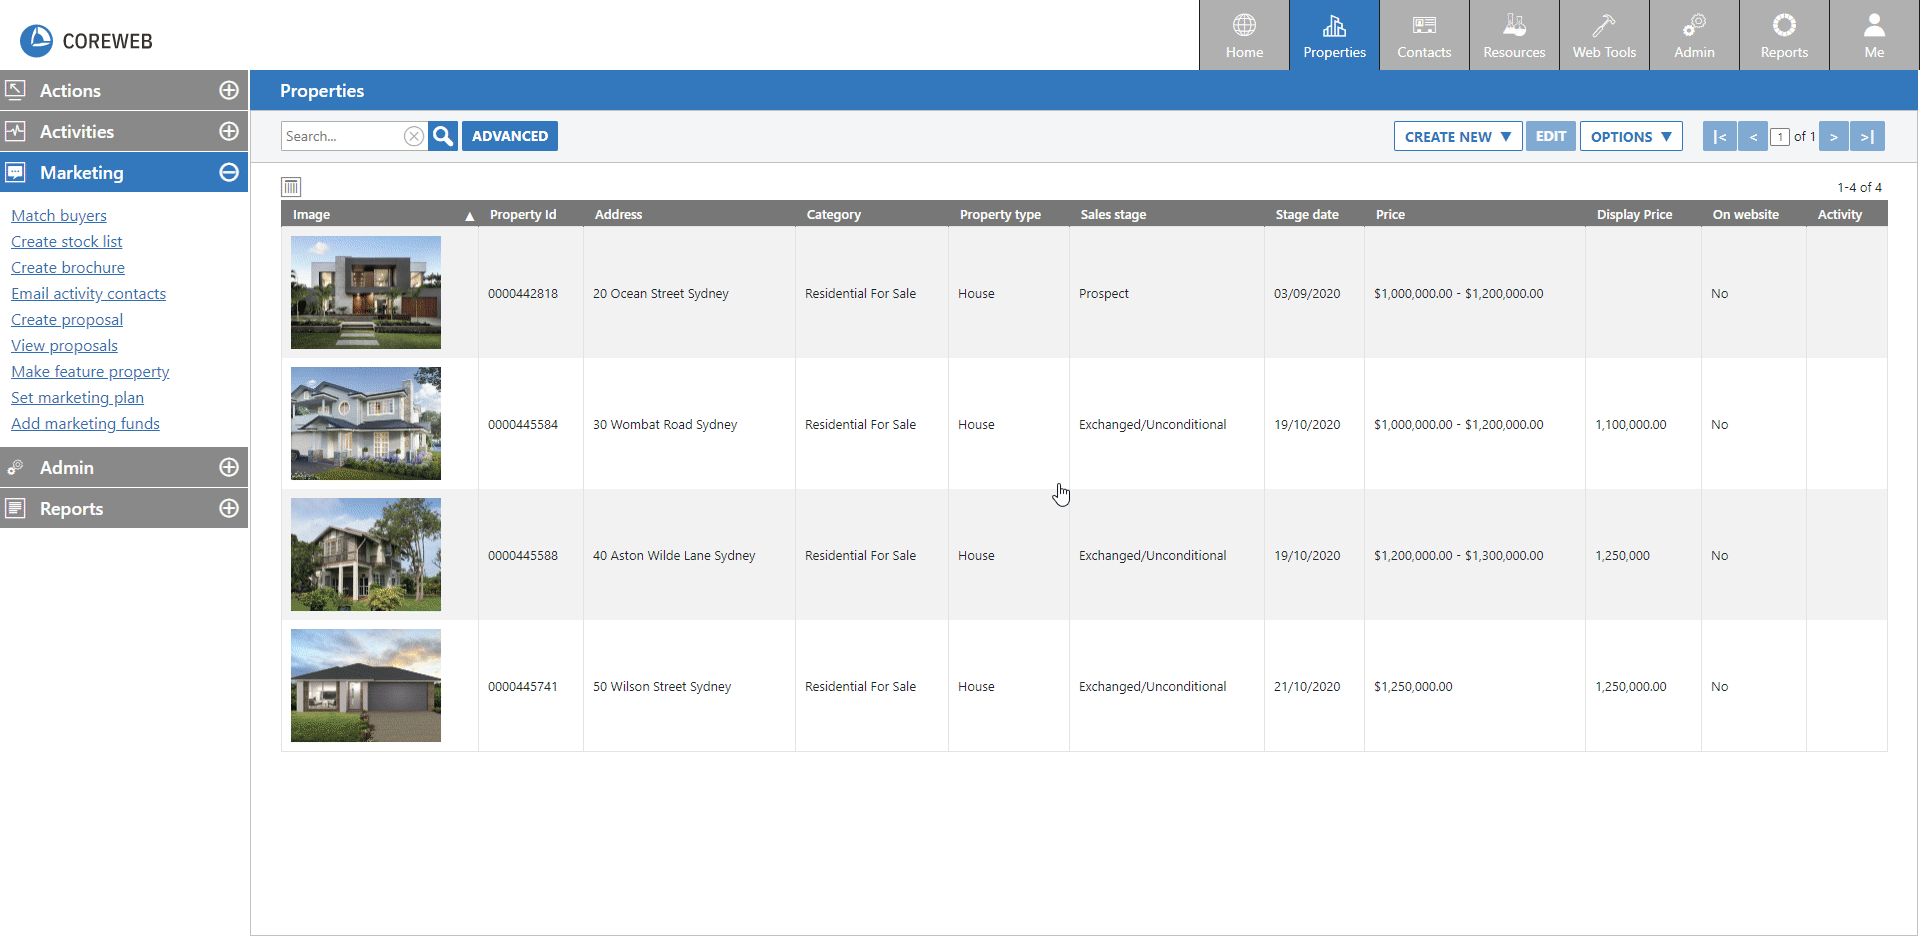The height and width of the screenshot is (937, 1920).
Task: Open the Match buyers link
Action: coord(59,215)
